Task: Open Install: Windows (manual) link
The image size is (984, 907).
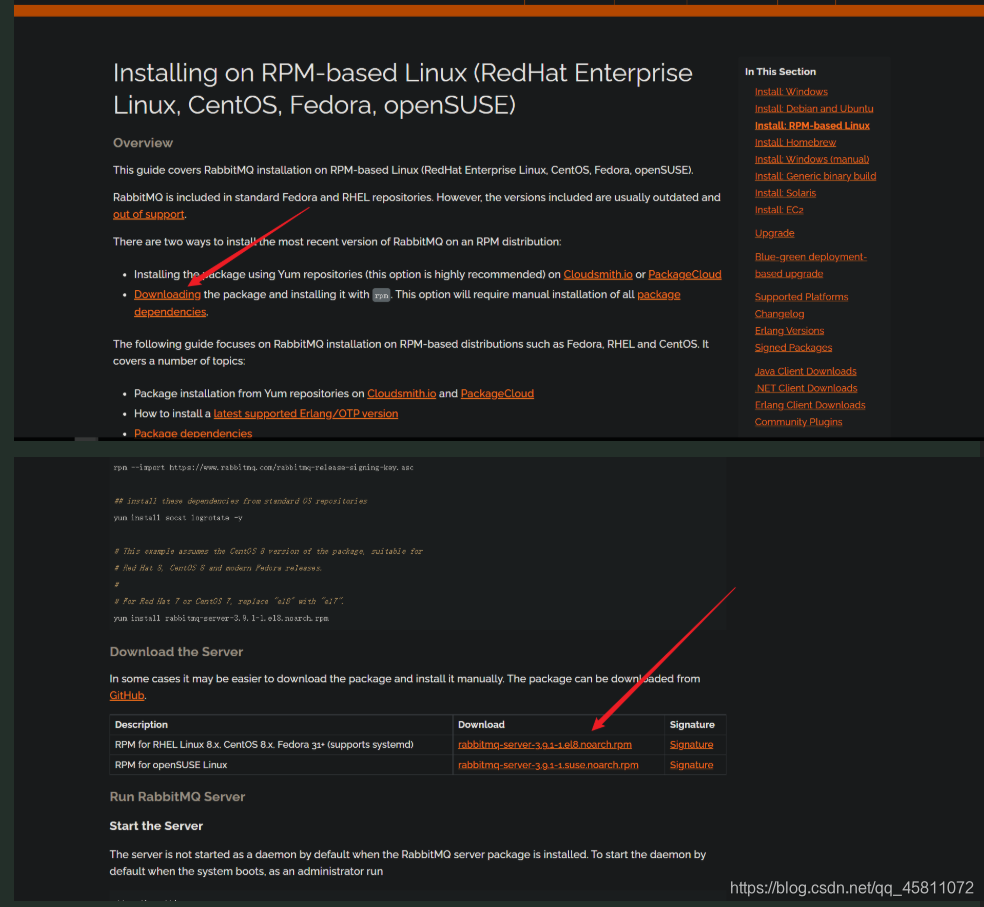Action: (811, 159)
